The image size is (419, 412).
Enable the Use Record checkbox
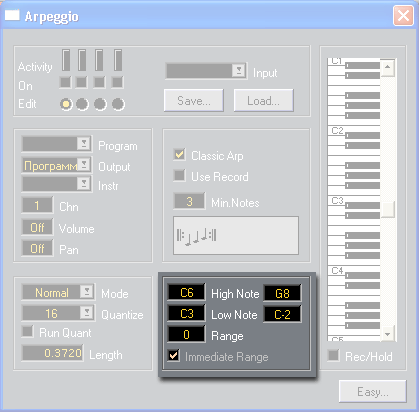click(x=179, y=175)
